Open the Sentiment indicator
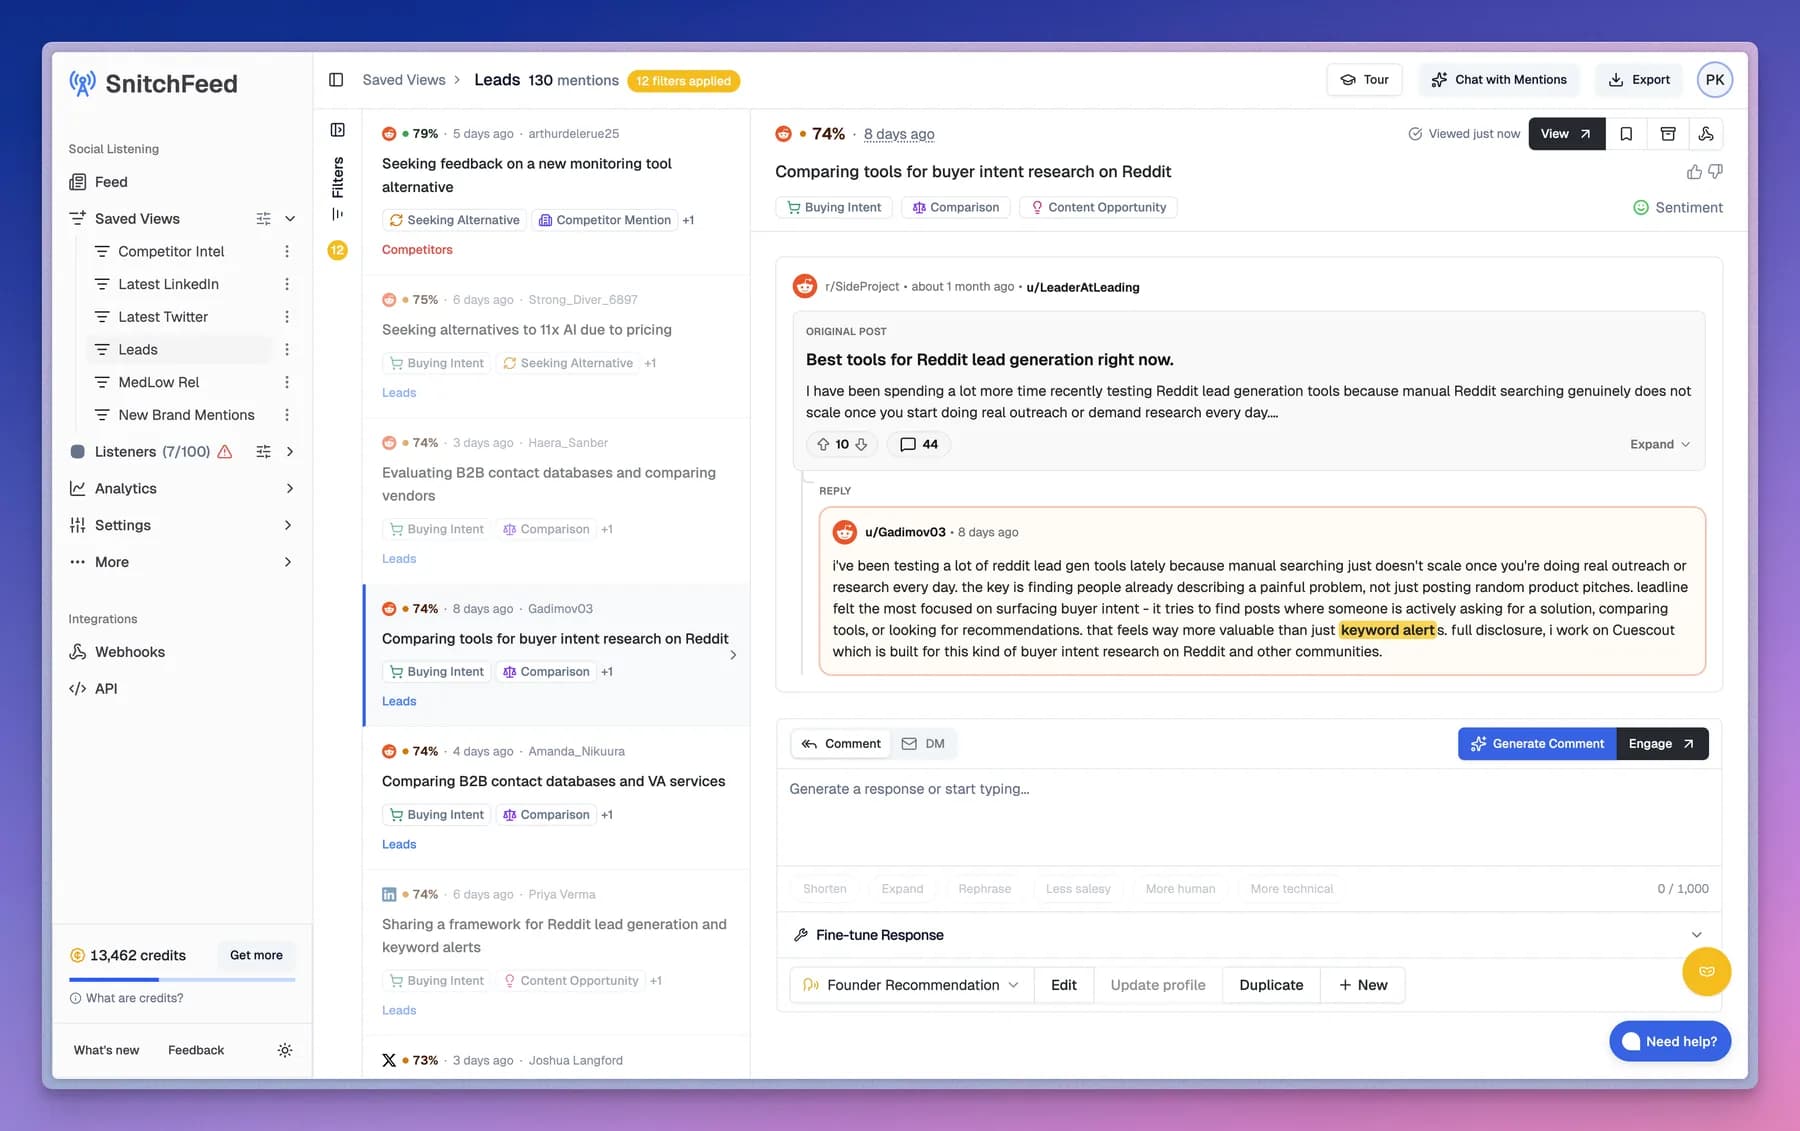The width and height of the screenshot is (1800, 1131). 1677,208
